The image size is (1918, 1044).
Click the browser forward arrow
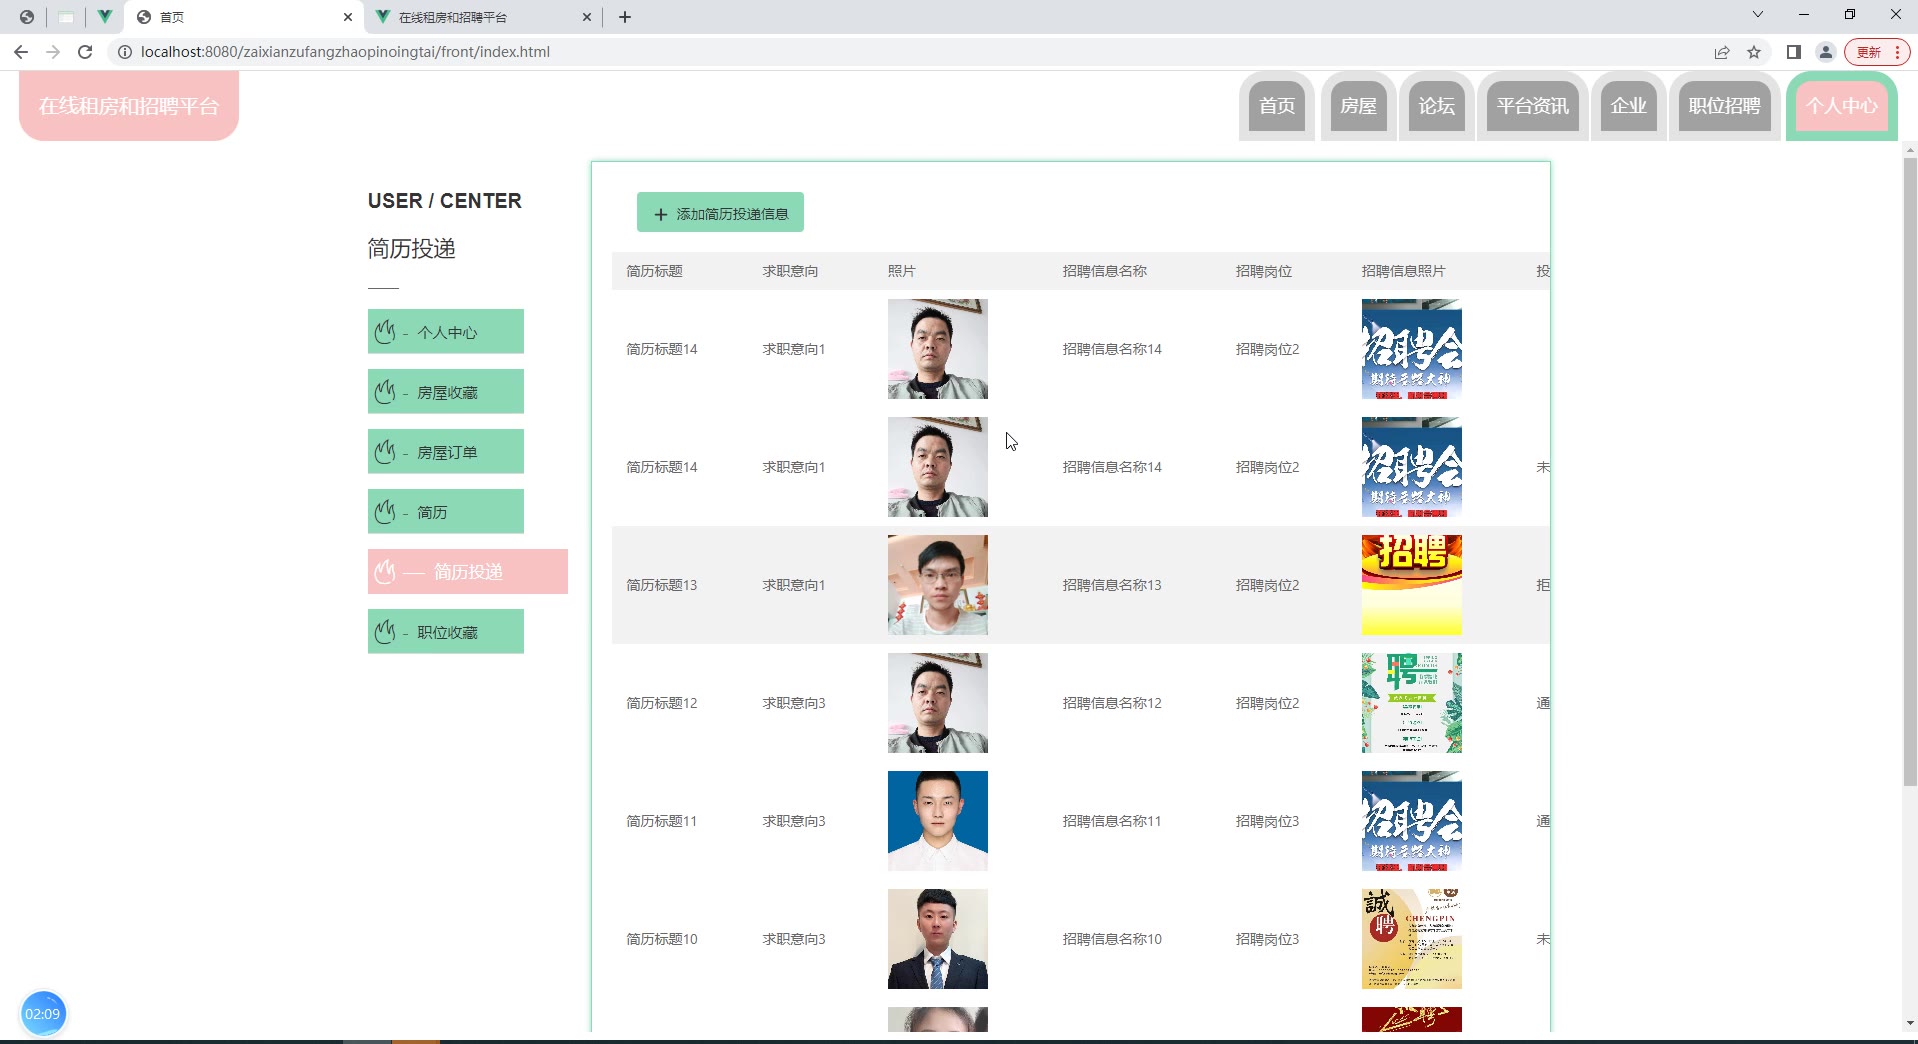(53, 52)
